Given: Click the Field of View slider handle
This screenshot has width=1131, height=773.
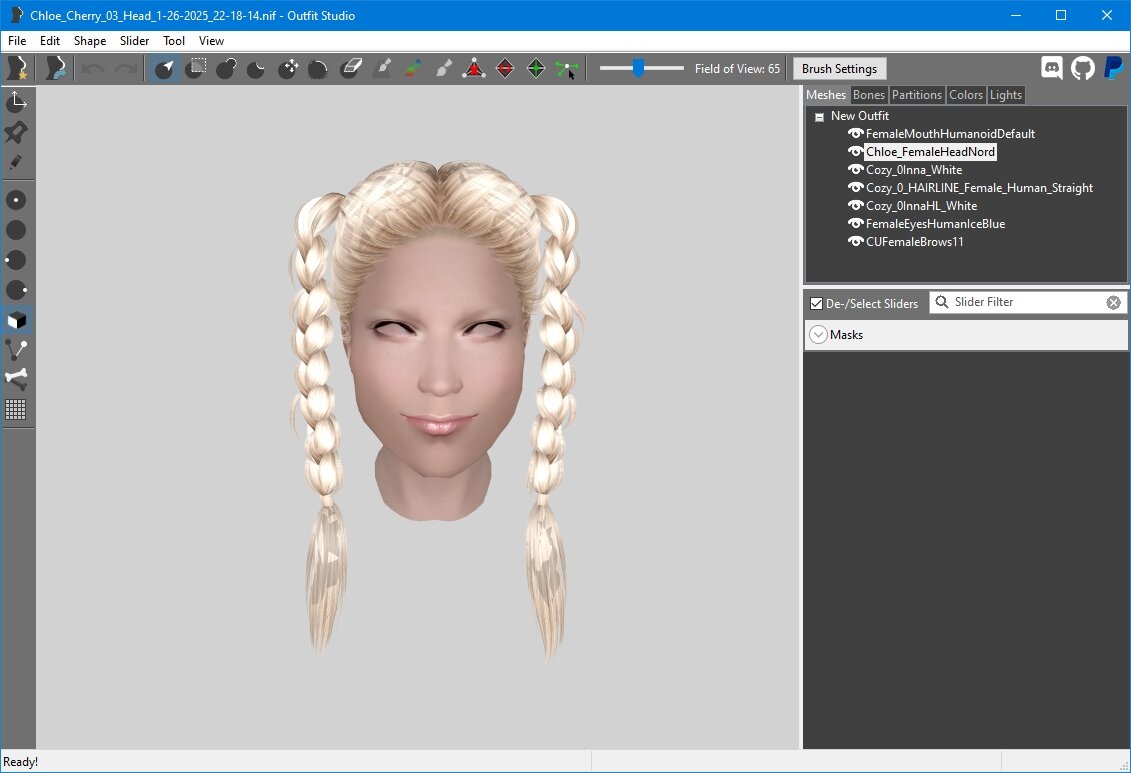Looking at the screenshot, I should [x=638, y=68].
